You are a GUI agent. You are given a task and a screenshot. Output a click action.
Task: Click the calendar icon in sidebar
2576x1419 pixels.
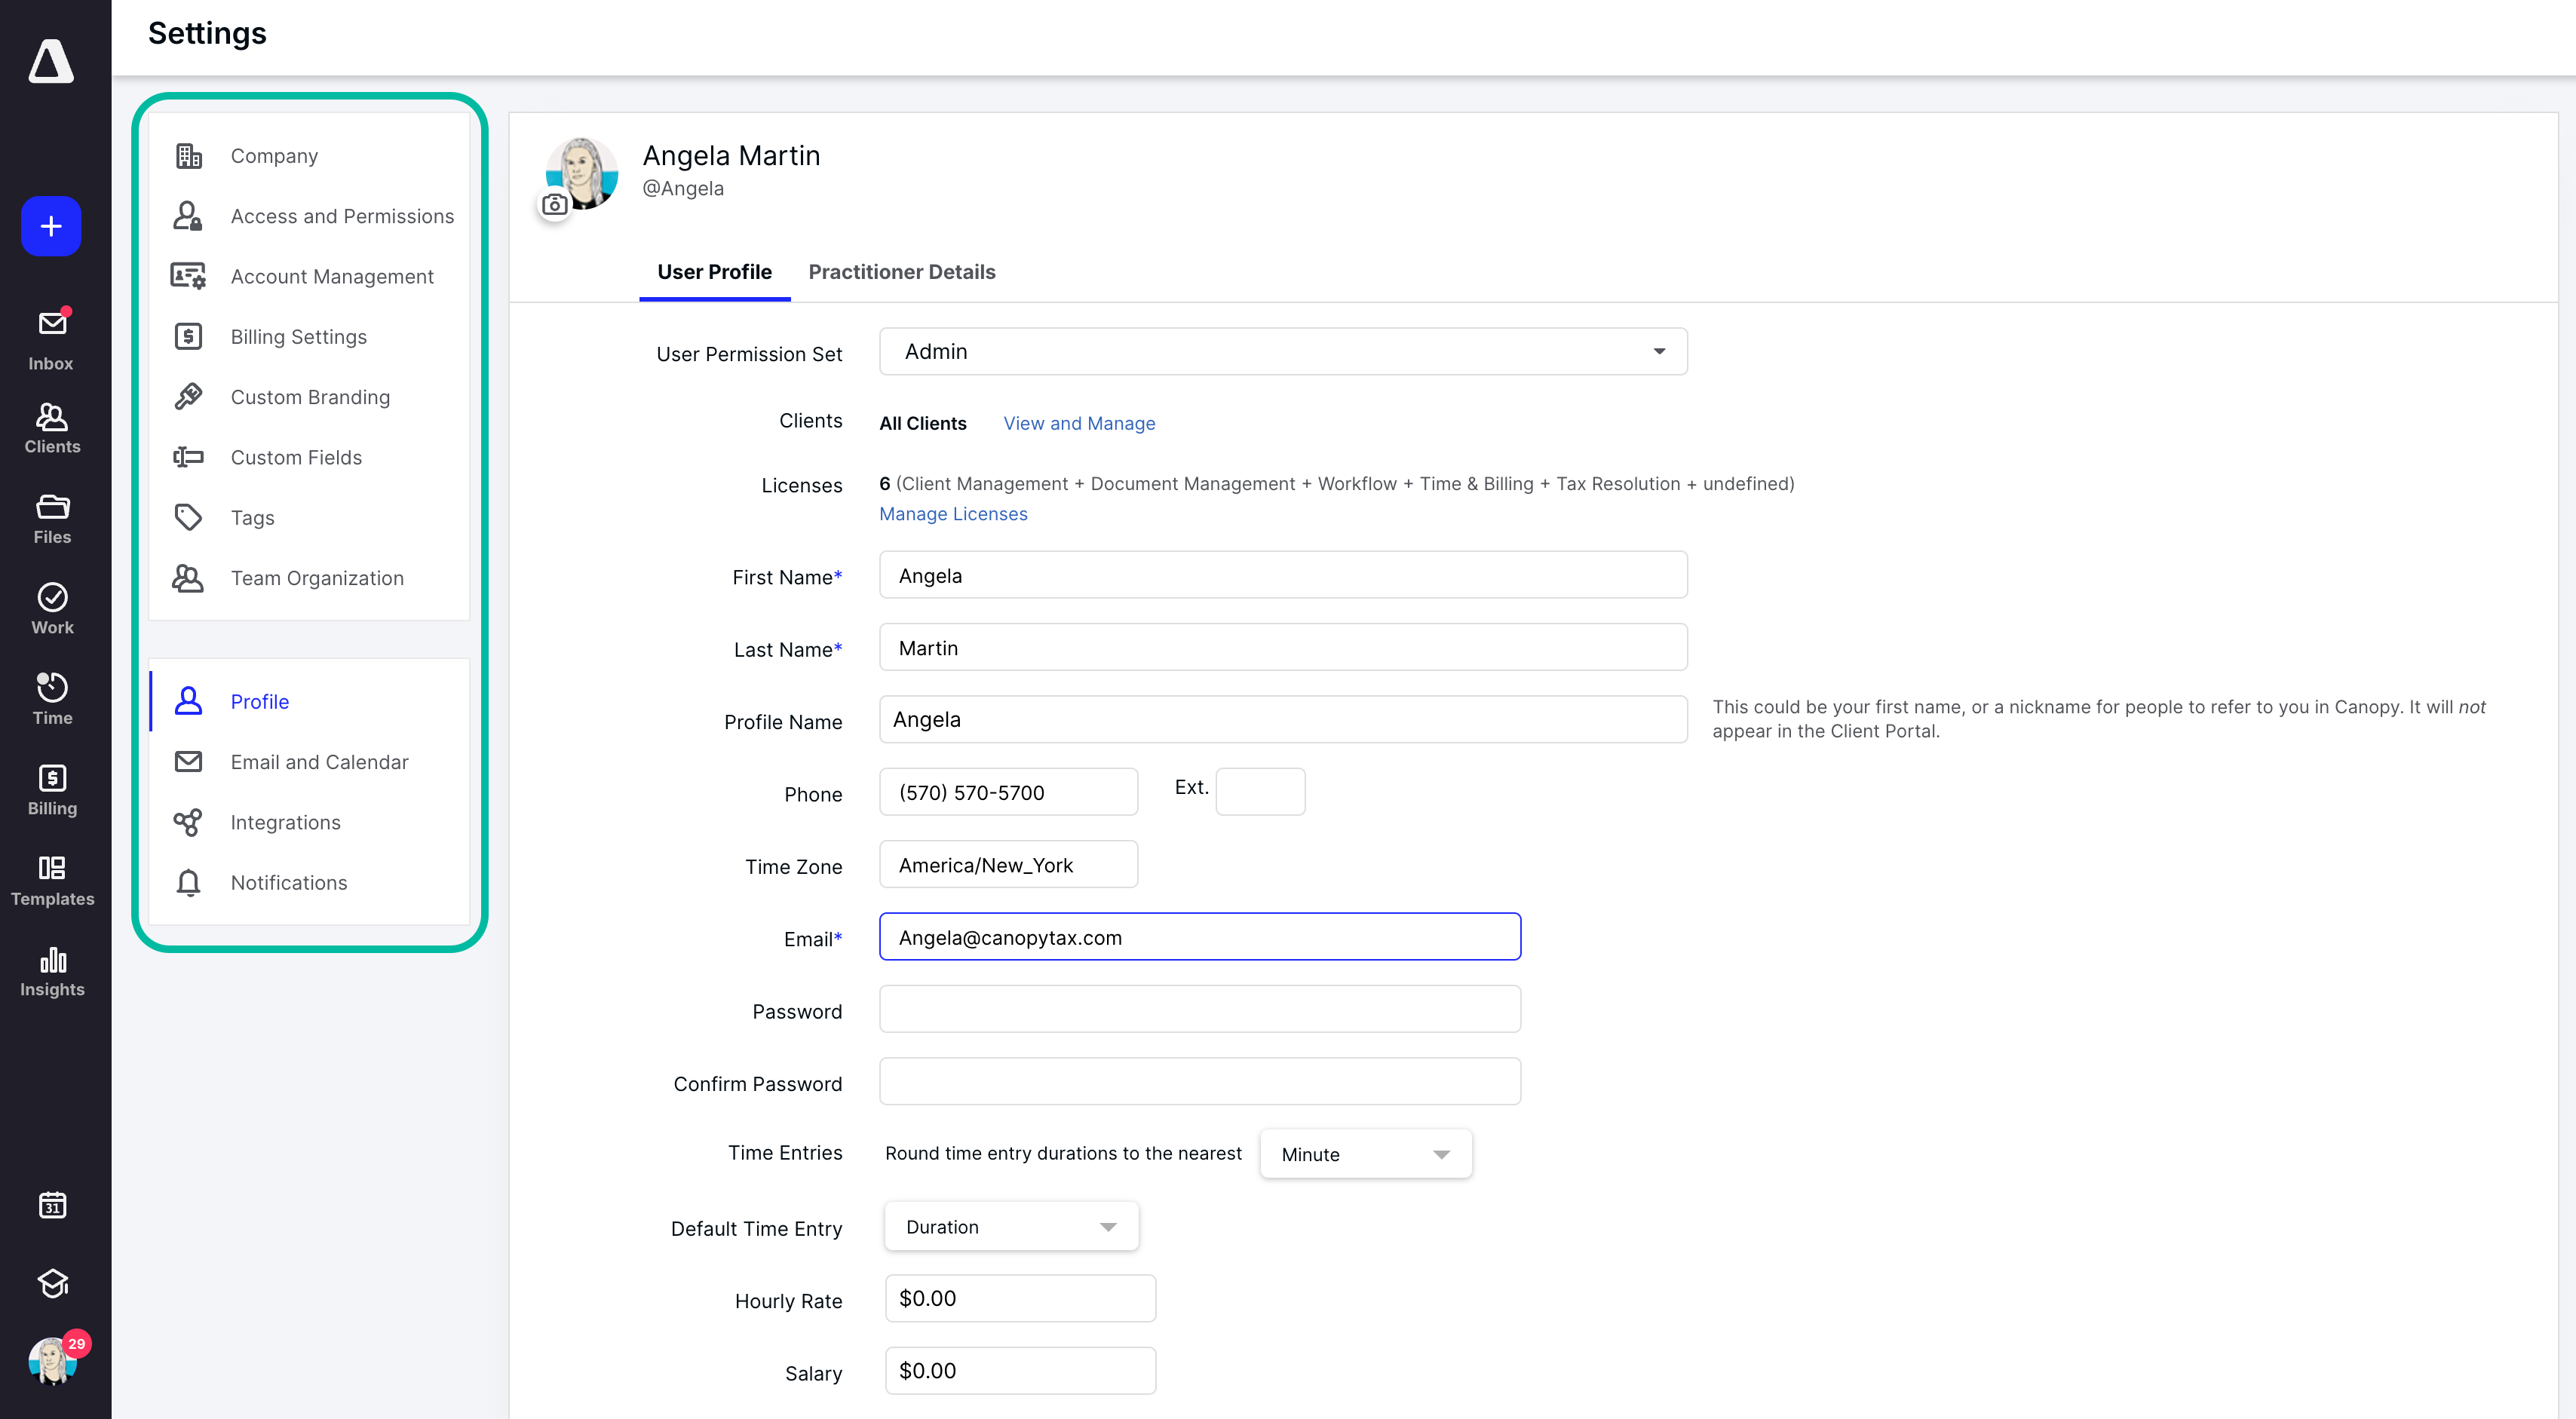(52, 1205)
